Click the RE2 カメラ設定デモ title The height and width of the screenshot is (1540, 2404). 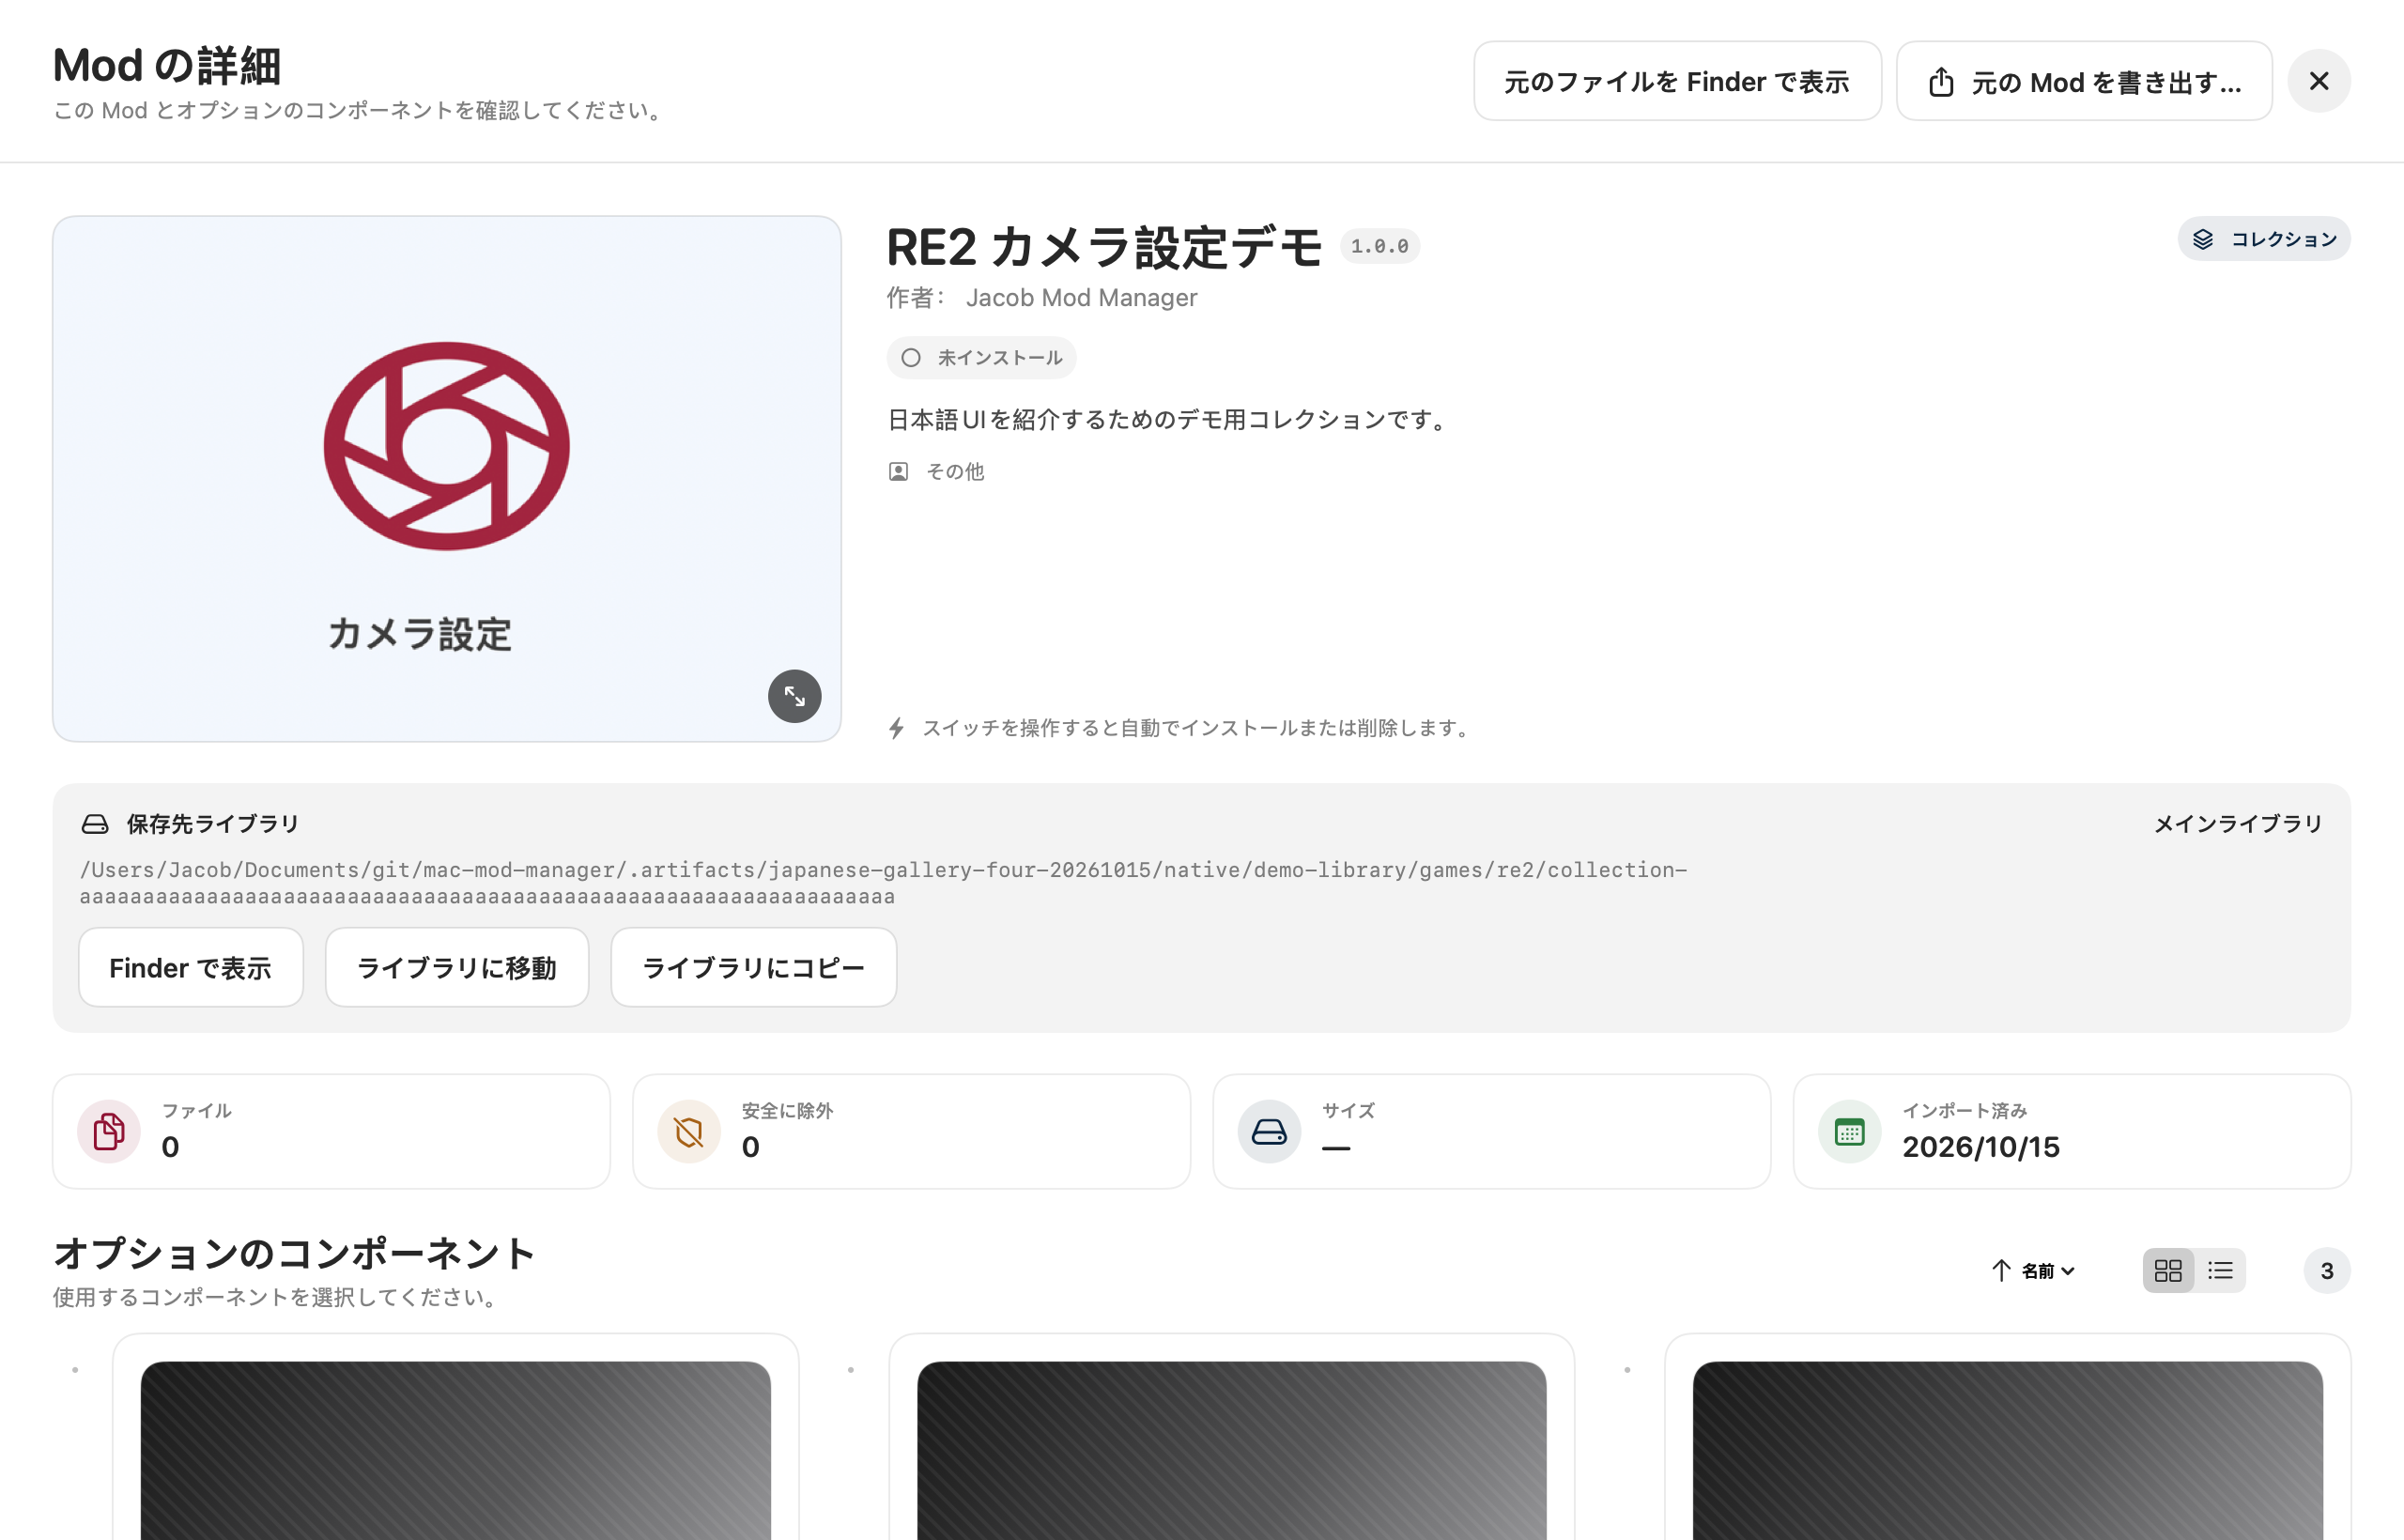(1104, 247)
